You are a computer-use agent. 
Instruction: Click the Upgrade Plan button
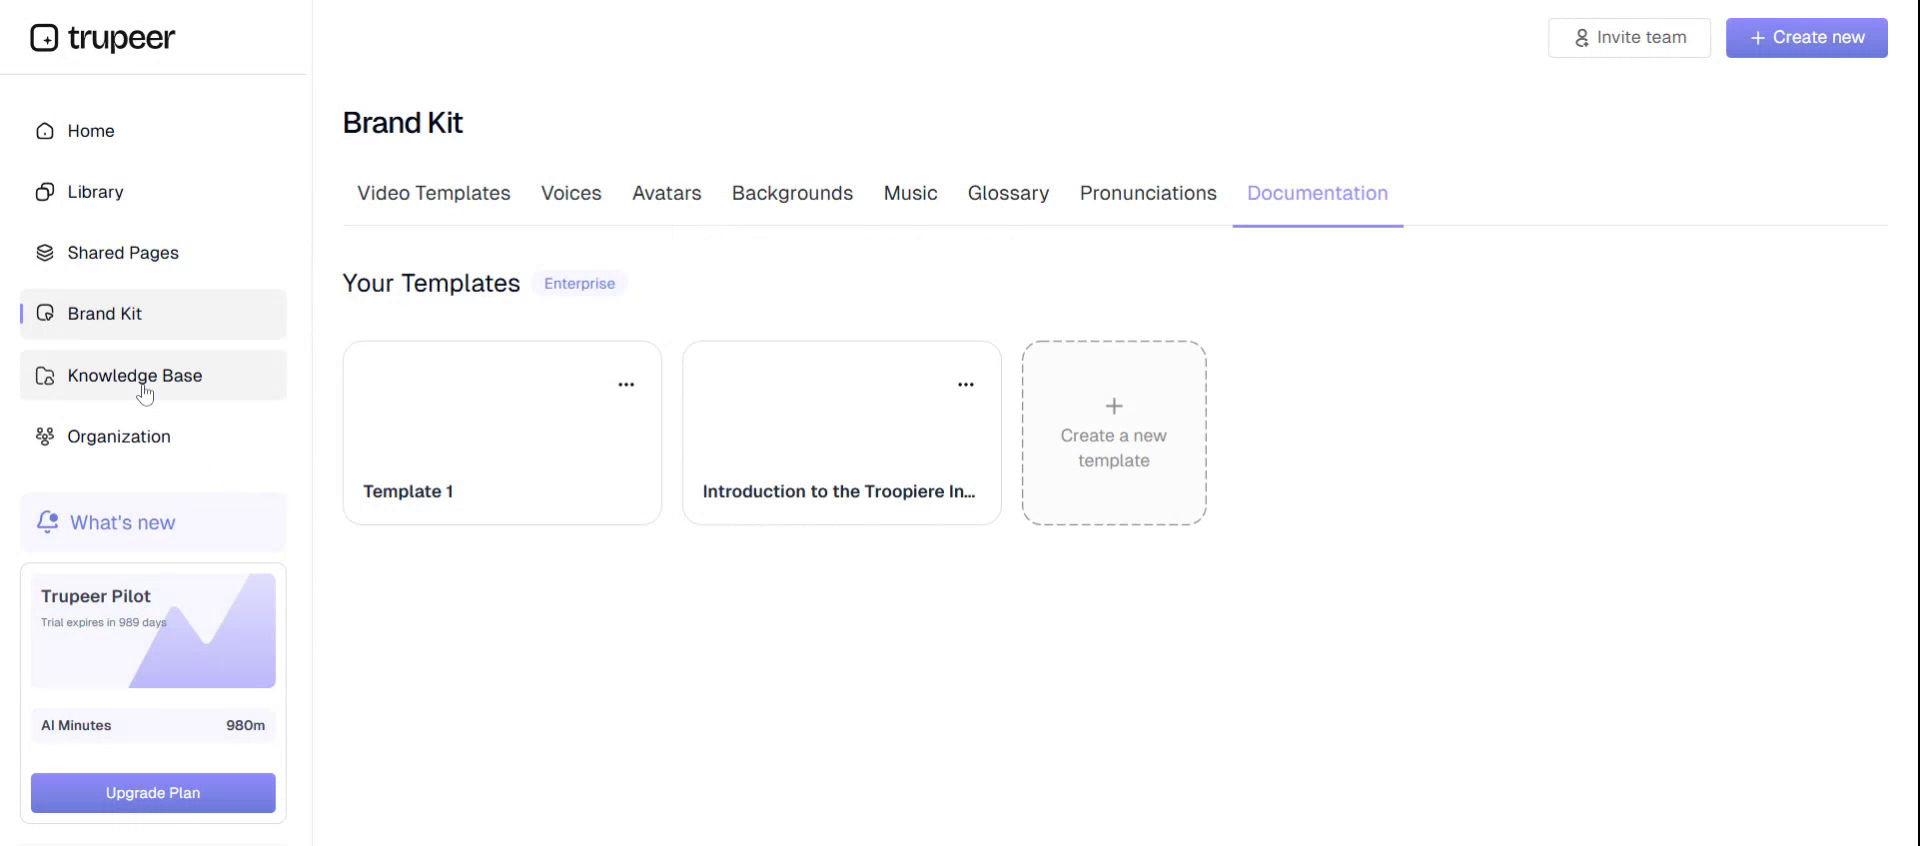coord(153,793)
